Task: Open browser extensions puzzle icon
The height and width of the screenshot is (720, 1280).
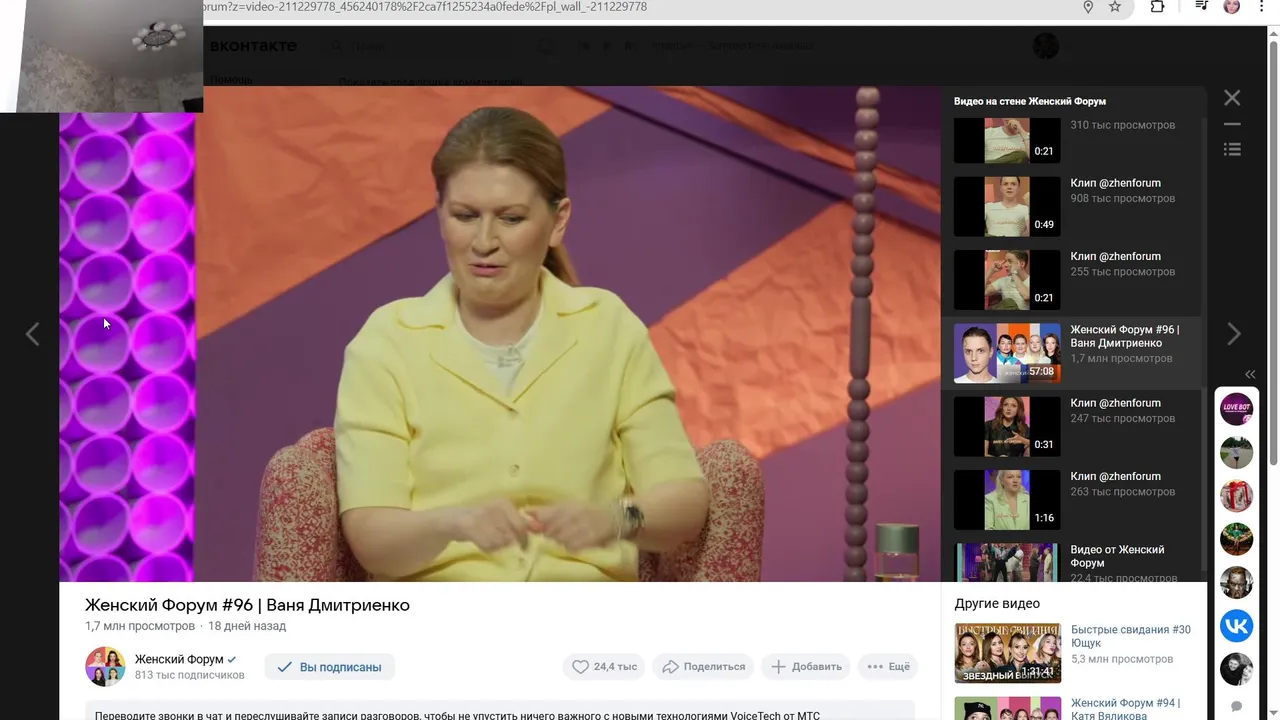Action: click(x=1157, y=7)
